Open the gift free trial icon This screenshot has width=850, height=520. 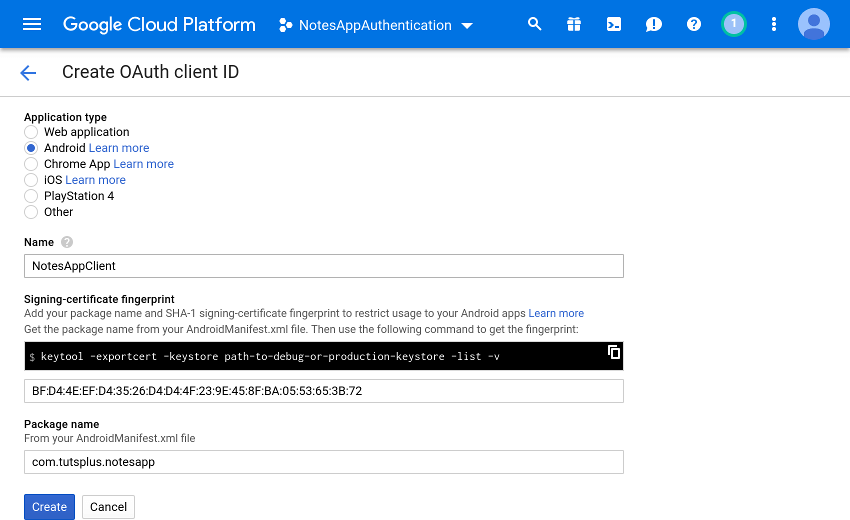(x=574, y=24)
